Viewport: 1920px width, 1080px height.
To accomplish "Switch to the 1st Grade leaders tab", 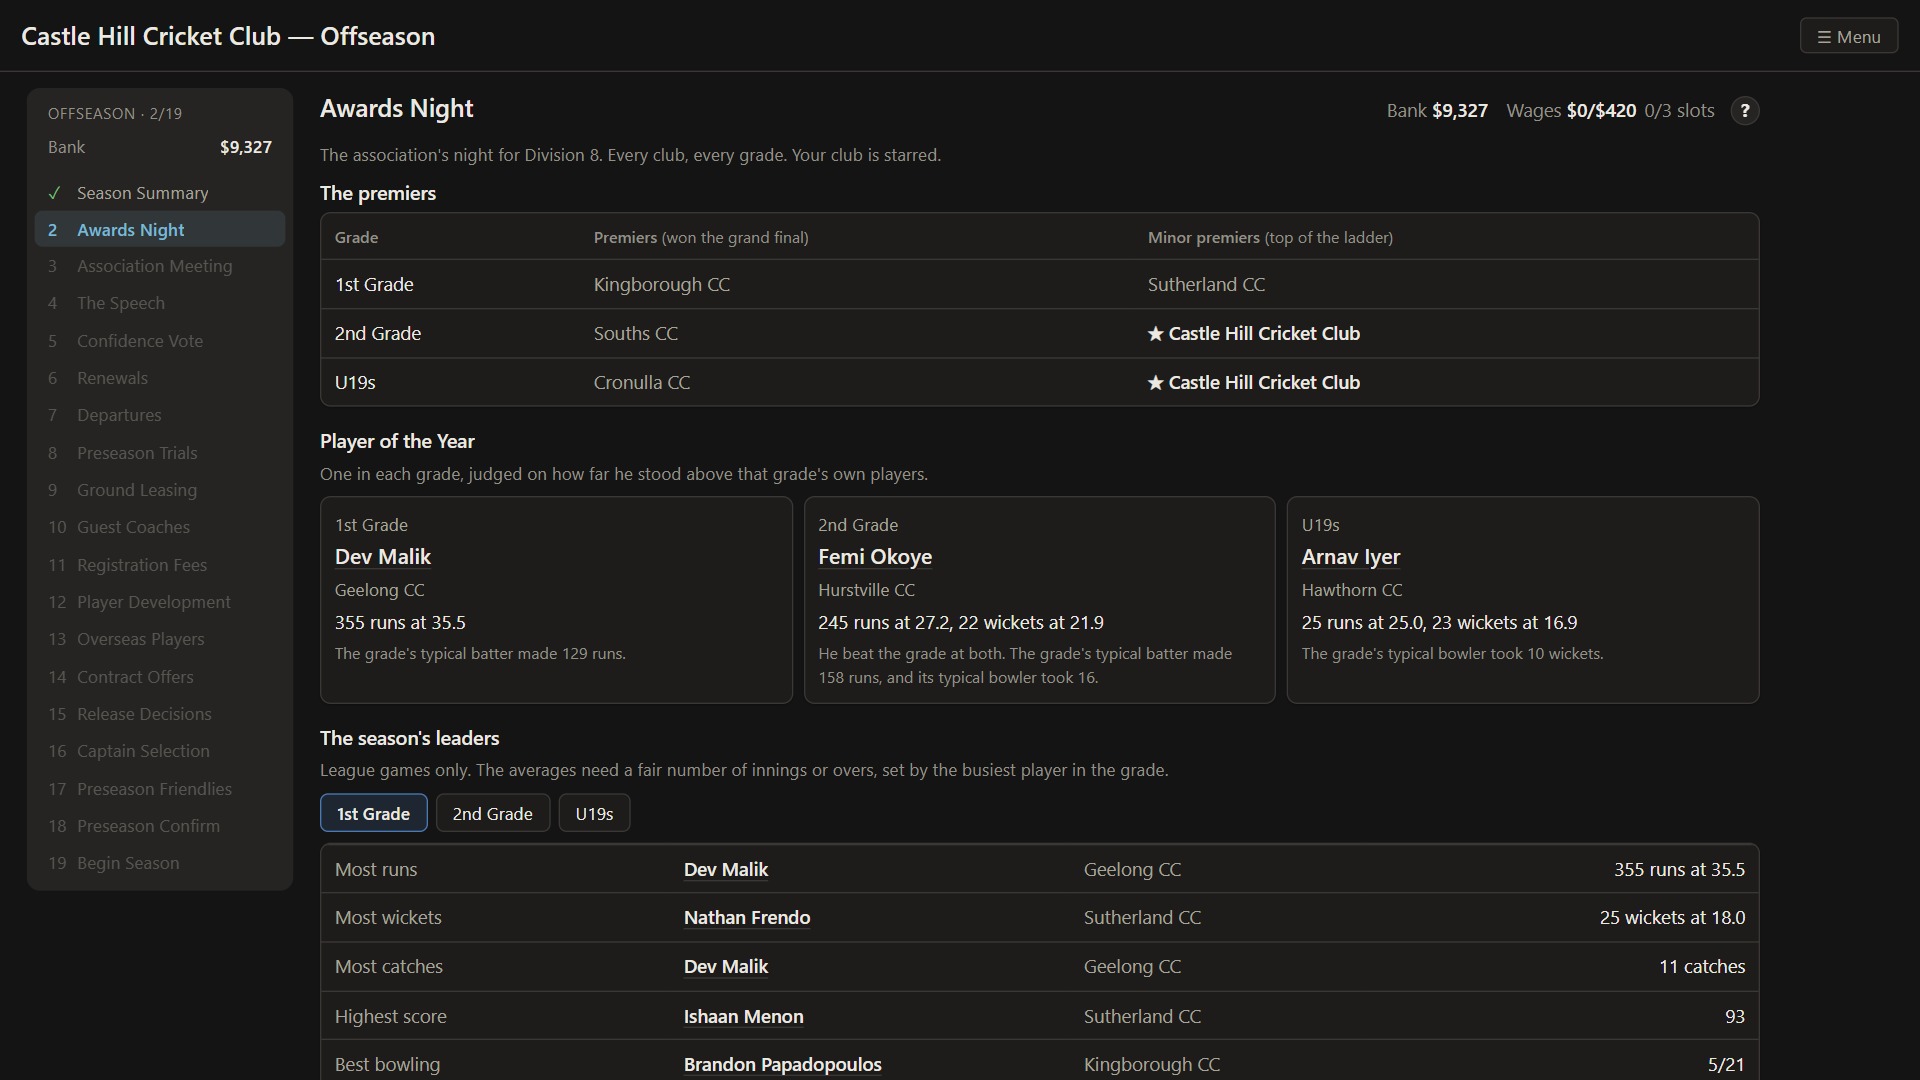I will (x=373, y=813).
